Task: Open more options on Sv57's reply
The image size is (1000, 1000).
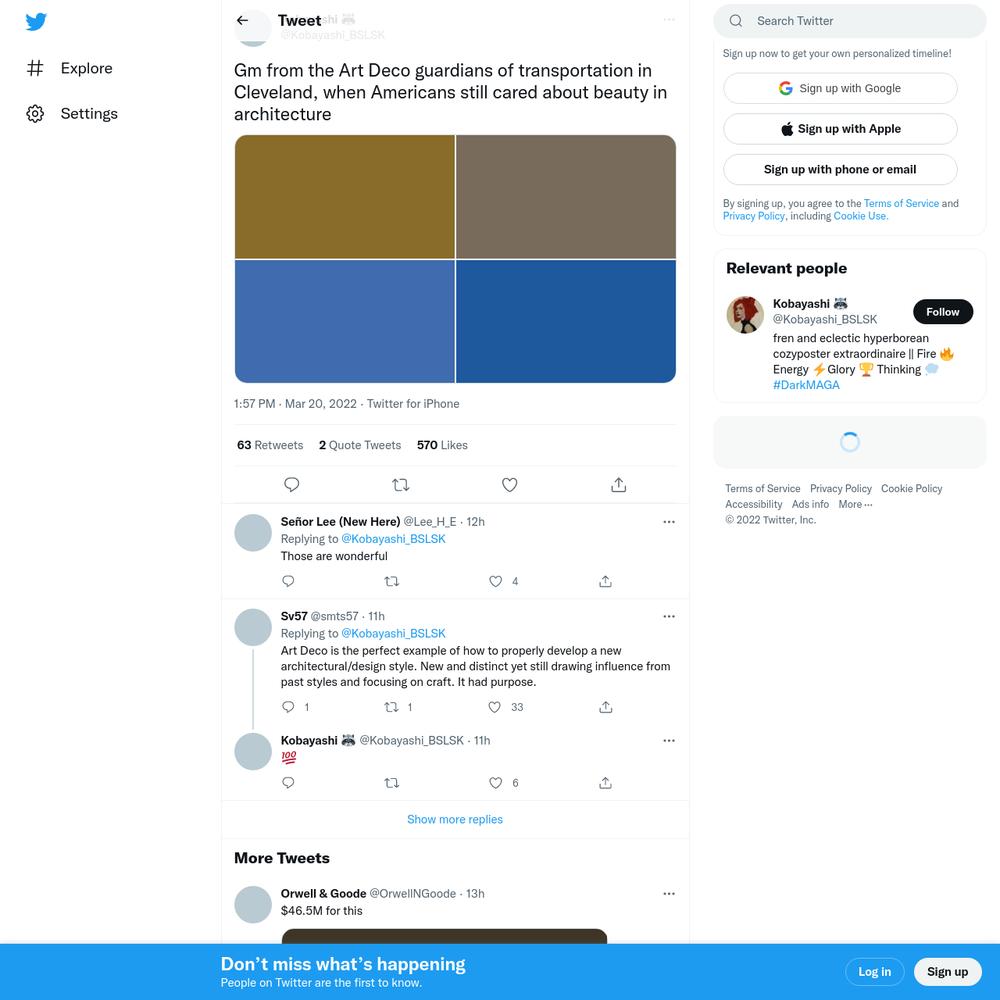Action: pos(669,616)
